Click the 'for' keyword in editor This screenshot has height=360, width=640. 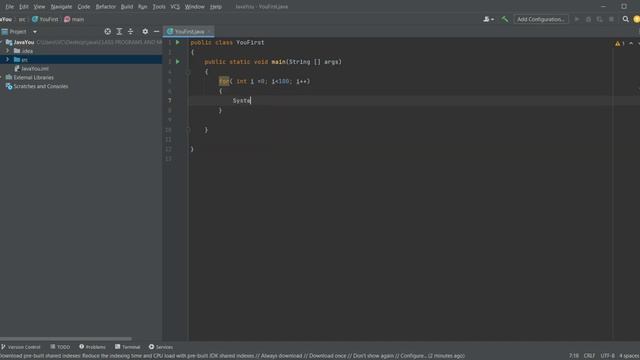click(x=224, y=81)
